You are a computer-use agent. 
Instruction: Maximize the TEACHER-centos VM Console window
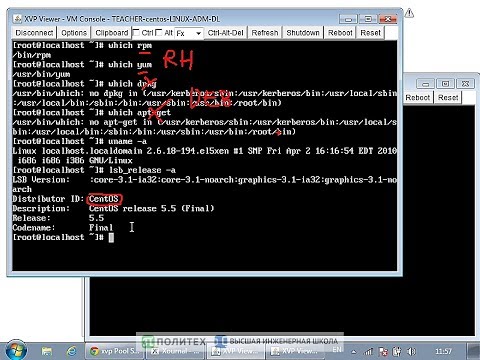coord(368,19)
